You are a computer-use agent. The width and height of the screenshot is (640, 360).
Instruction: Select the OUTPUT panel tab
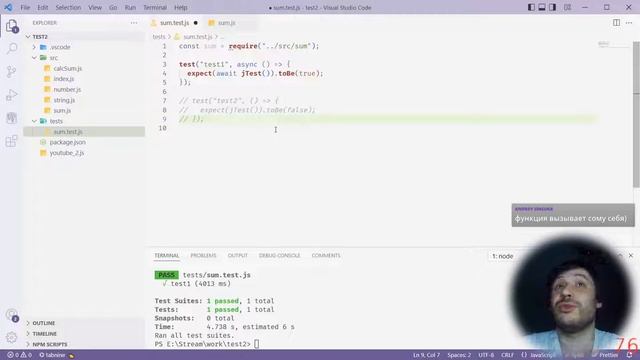tap(238, 256)
